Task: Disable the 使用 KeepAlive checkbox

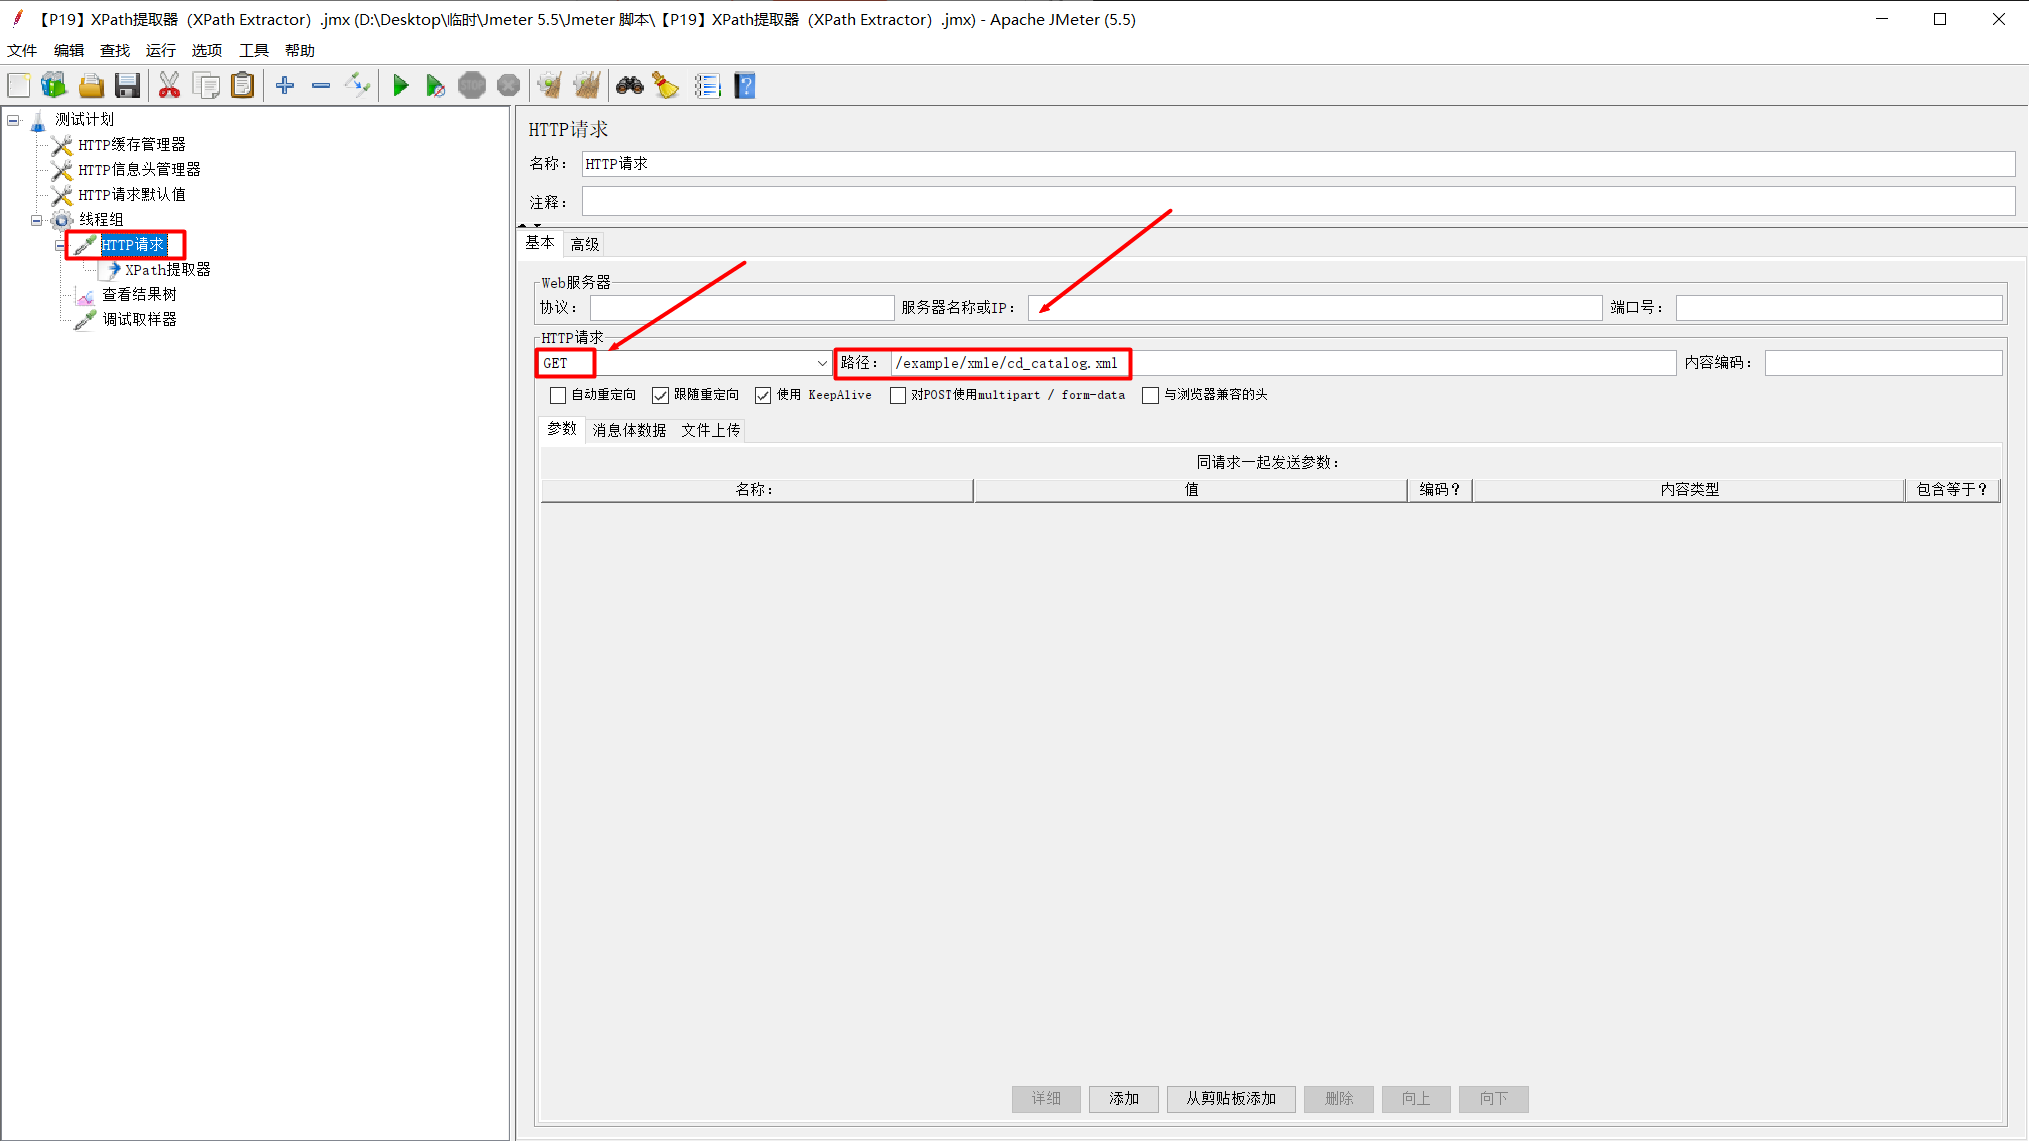Action: [x=763, y=395]
